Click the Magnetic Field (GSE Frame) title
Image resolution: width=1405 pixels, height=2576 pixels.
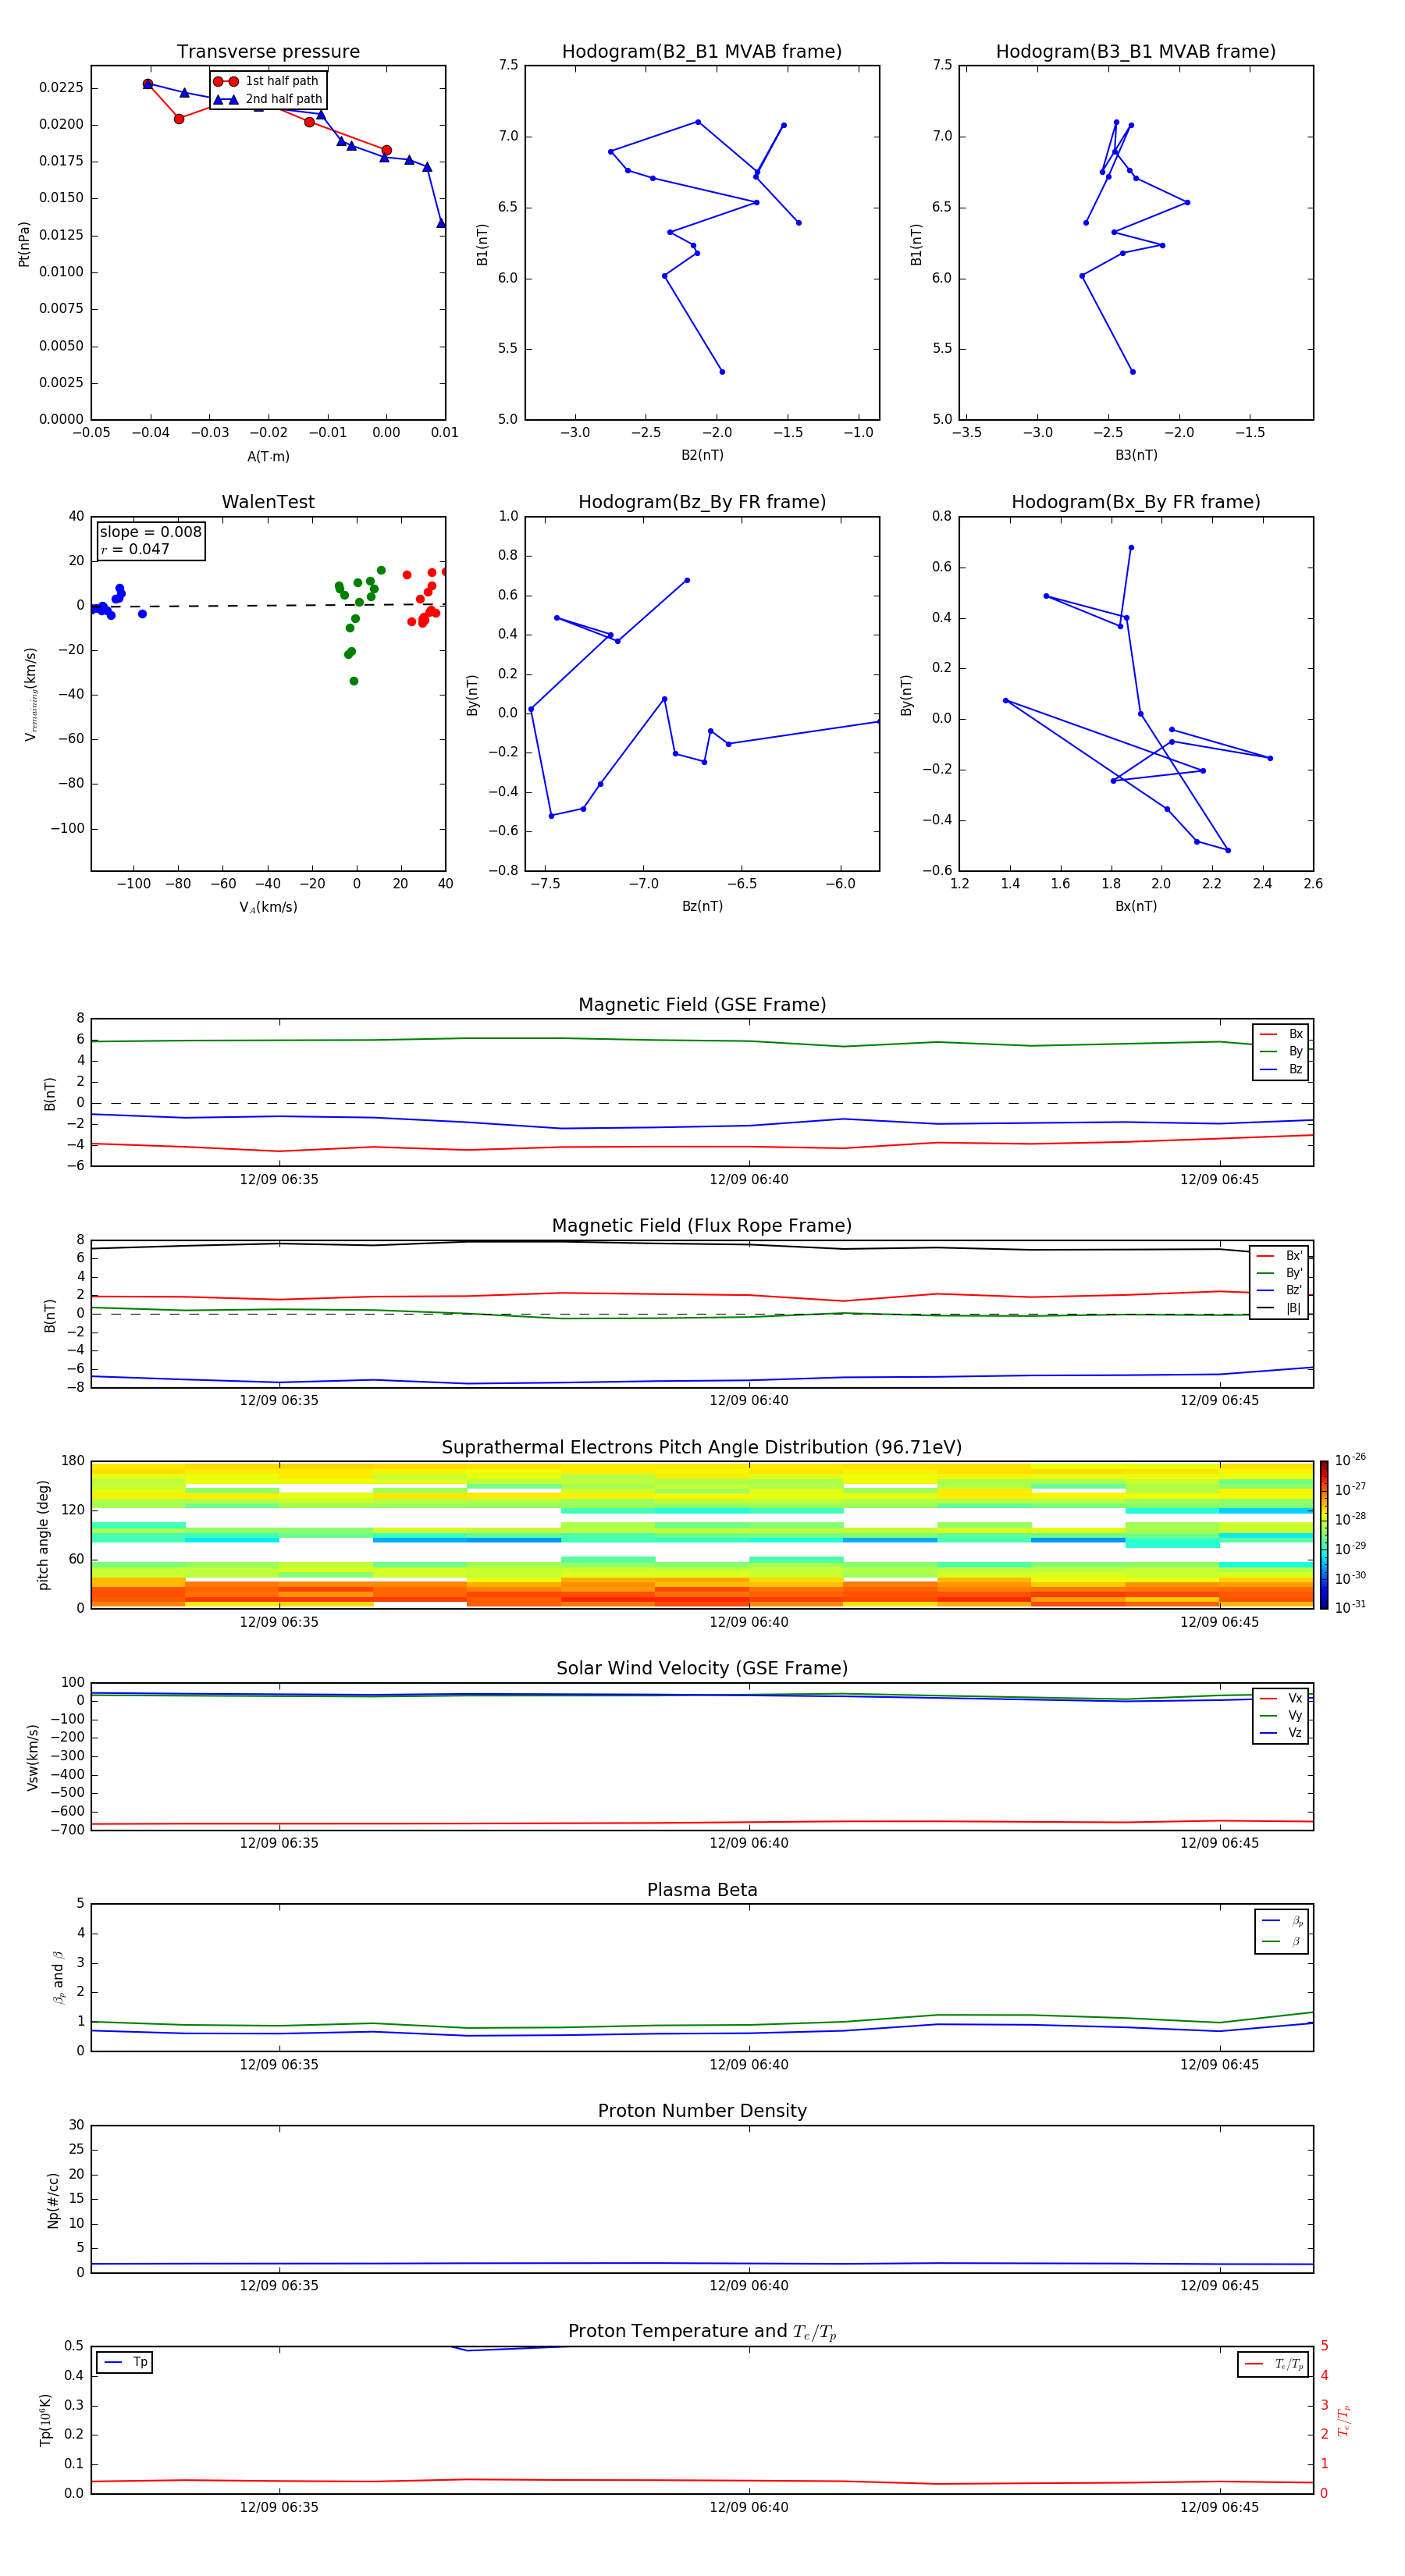(702, 1005)
